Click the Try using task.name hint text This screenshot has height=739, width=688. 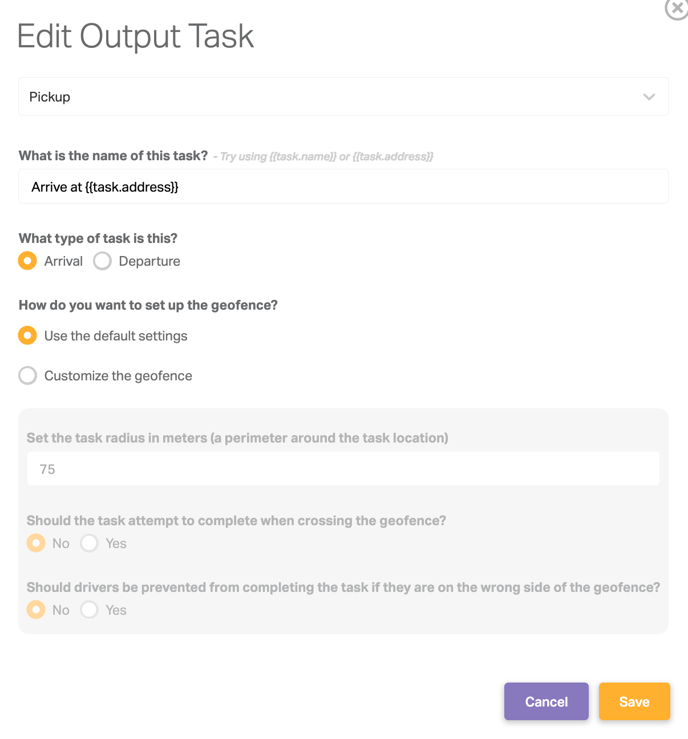[323, 156]
